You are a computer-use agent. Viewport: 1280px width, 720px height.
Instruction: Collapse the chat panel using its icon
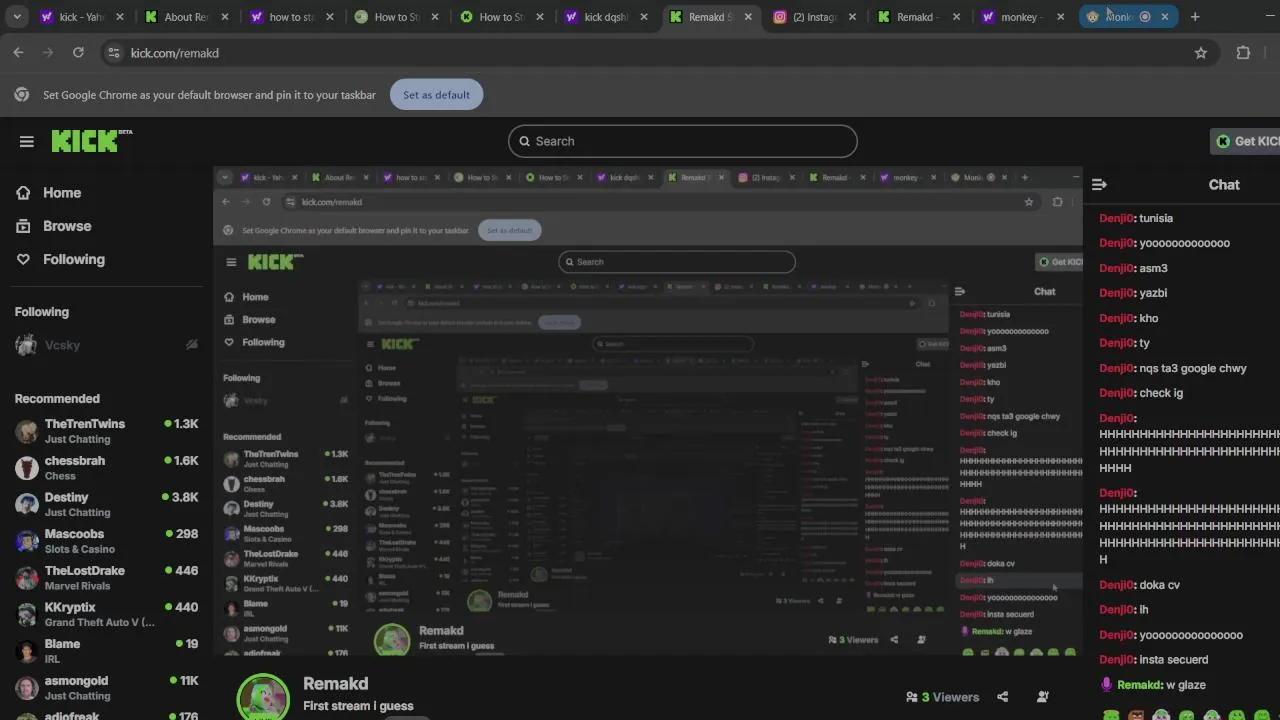point(1099,184)
